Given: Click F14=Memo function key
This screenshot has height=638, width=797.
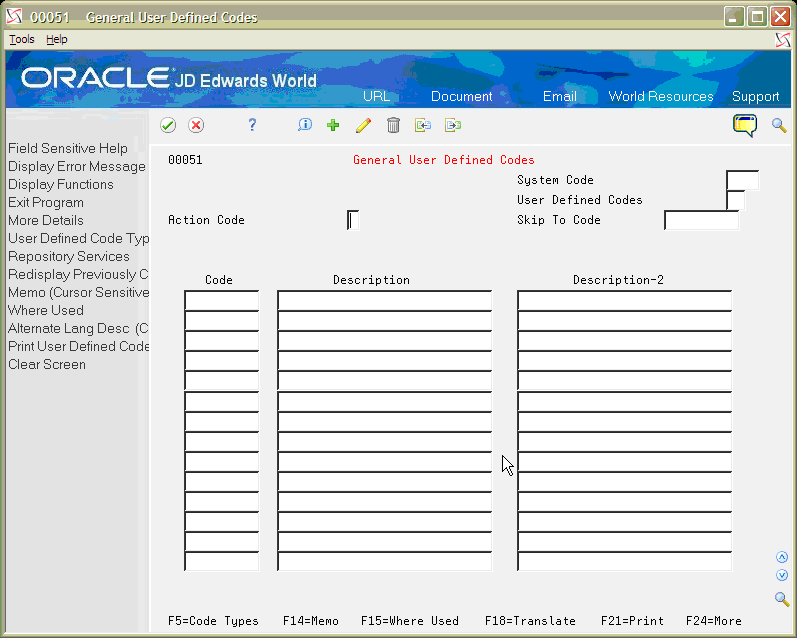Looking at the screenshot, I should pyautogui.click(x=311, y=621).
